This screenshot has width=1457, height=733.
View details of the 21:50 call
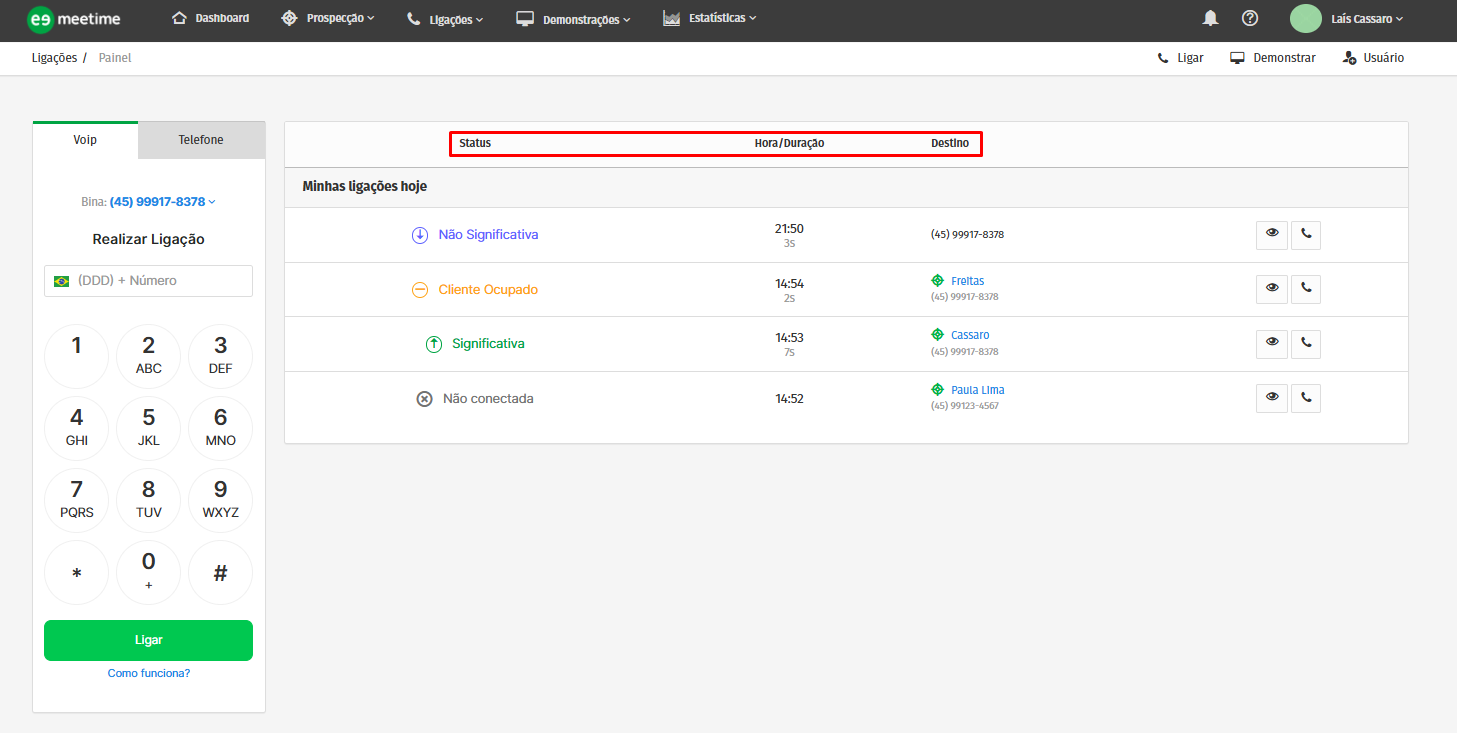(1272, 235)
